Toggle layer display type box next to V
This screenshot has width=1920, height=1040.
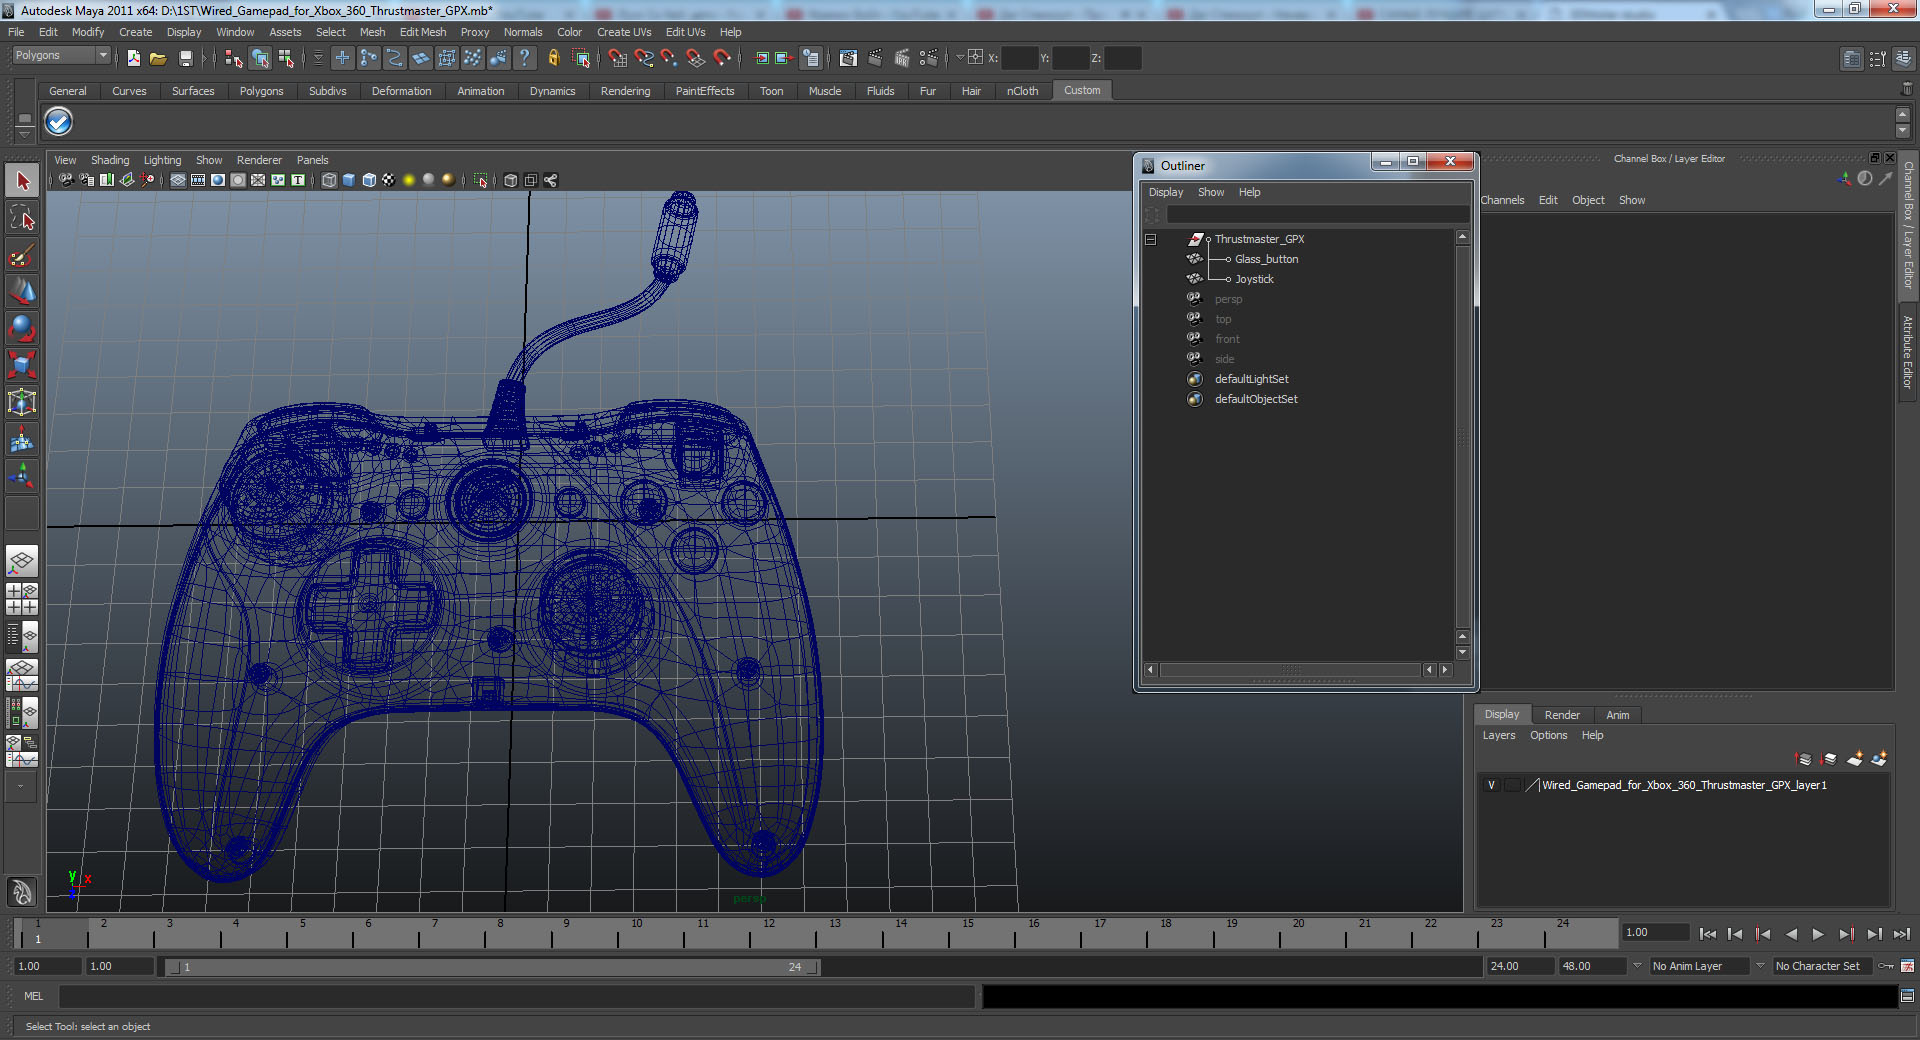coord(1512,785)
